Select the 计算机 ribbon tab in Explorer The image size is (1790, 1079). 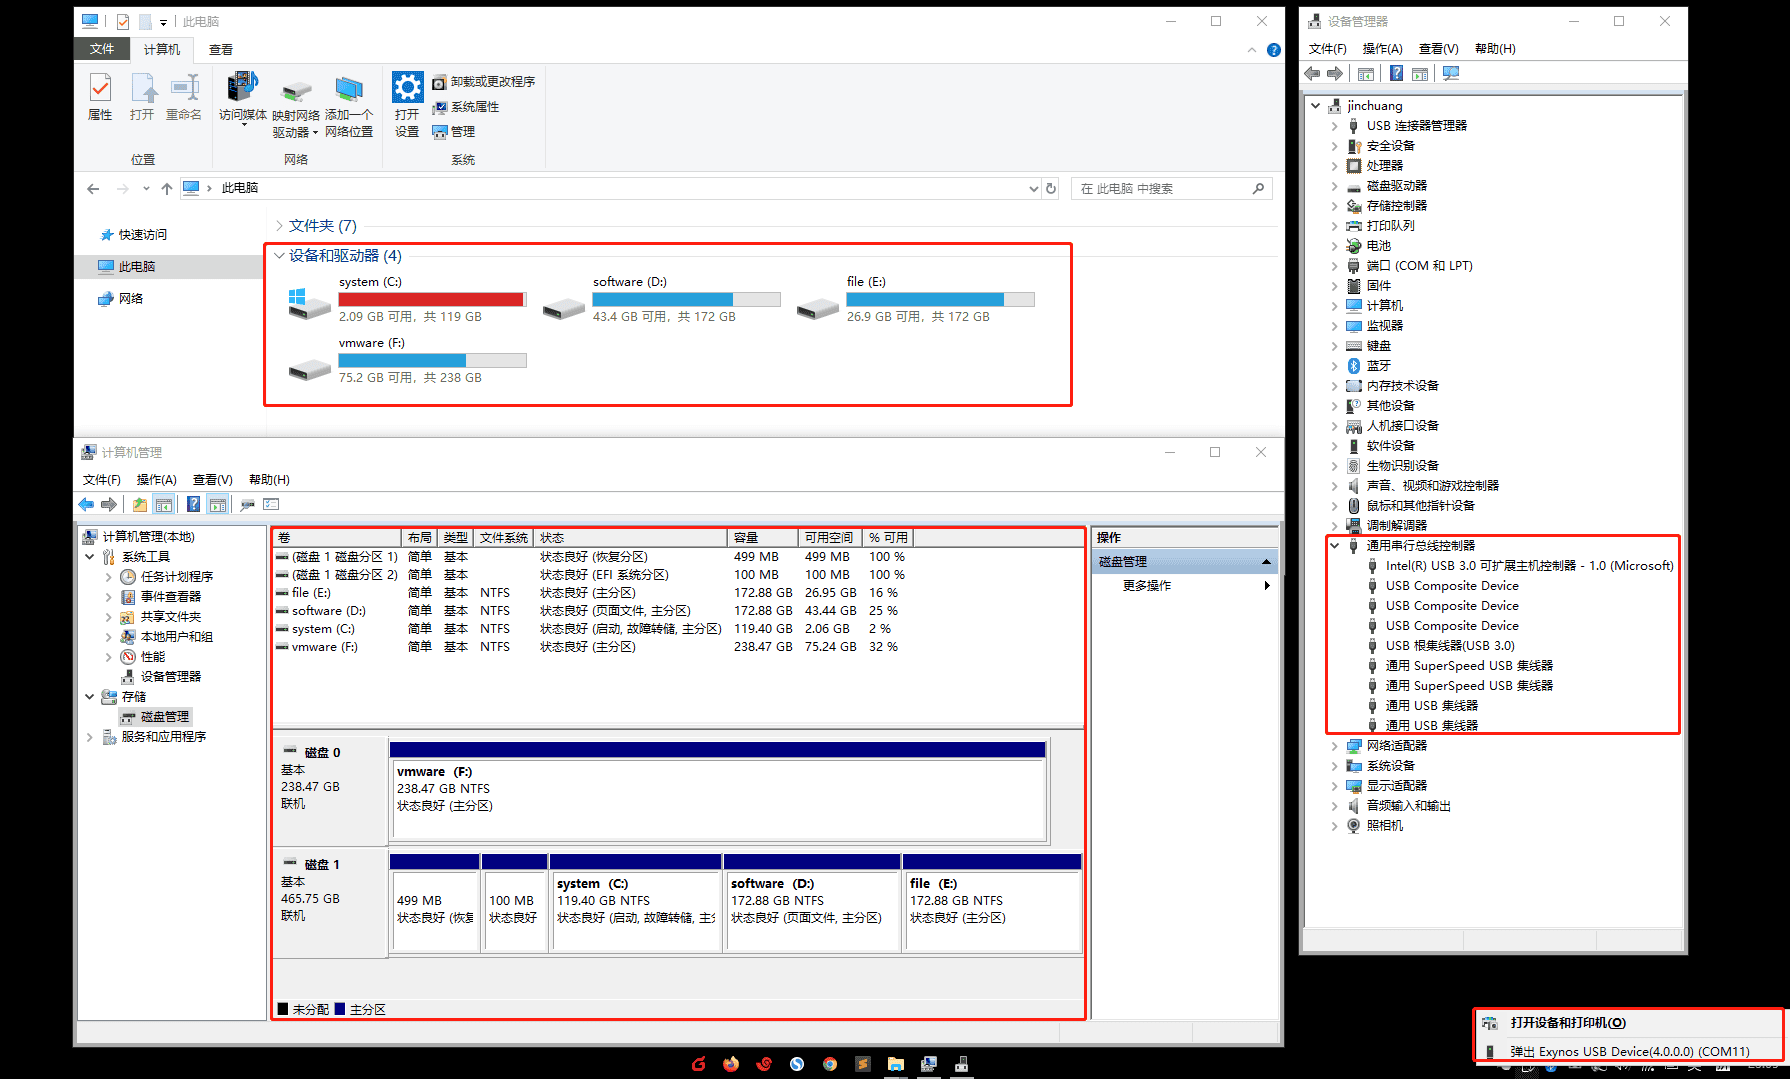(162, 49)
